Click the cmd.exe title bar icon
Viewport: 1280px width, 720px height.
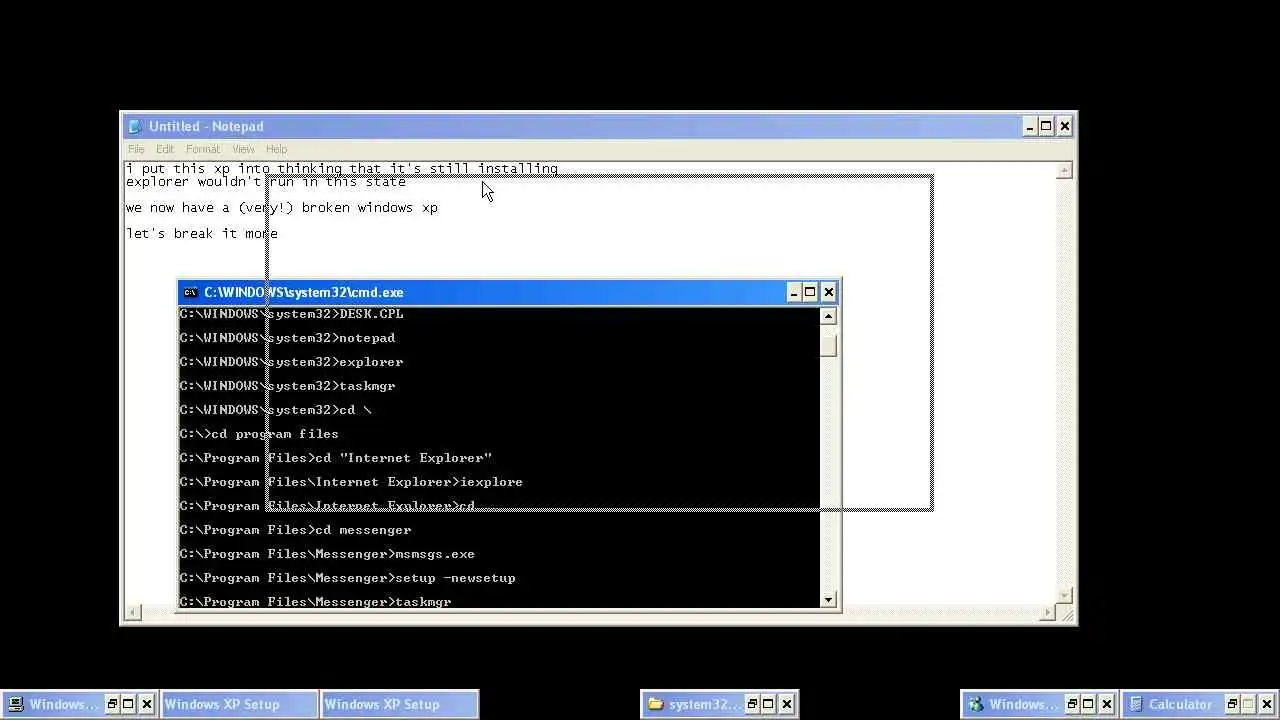click(x=190, y=292)
